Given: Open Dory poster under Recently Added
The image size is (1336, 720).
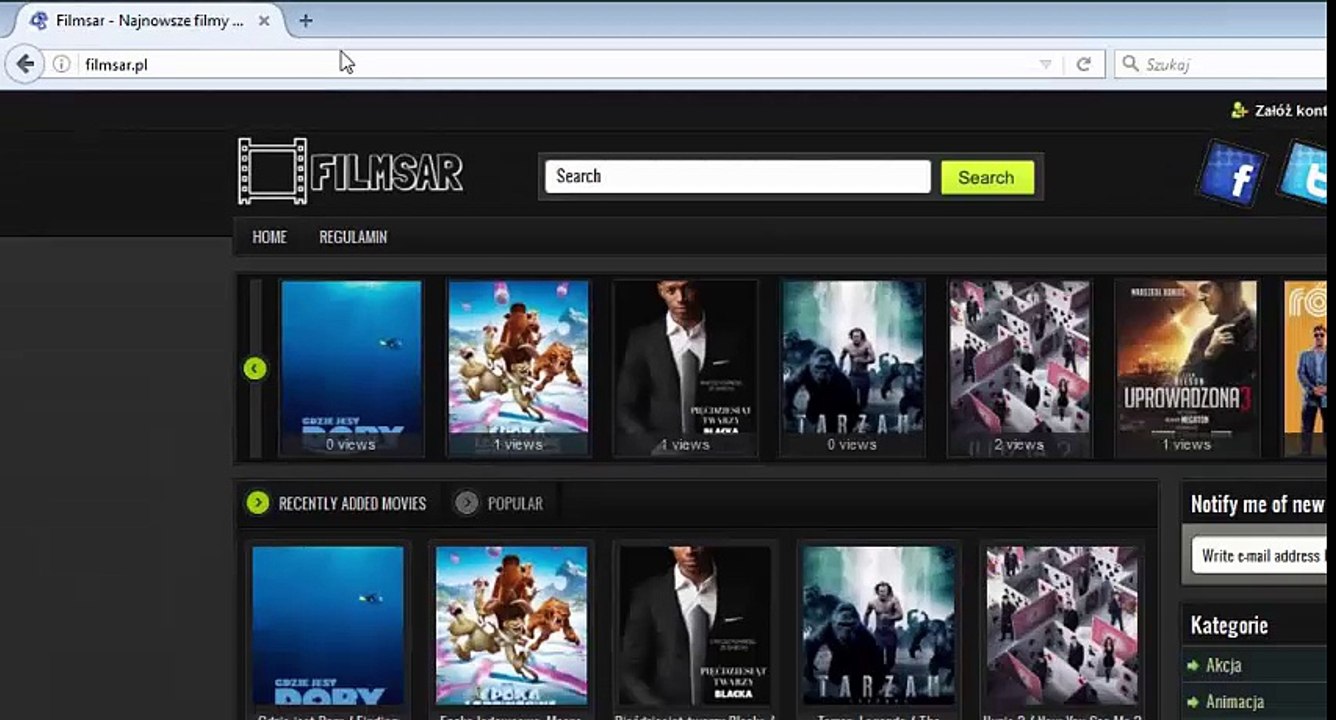Looking at the screenshot, I should (328, 625).
